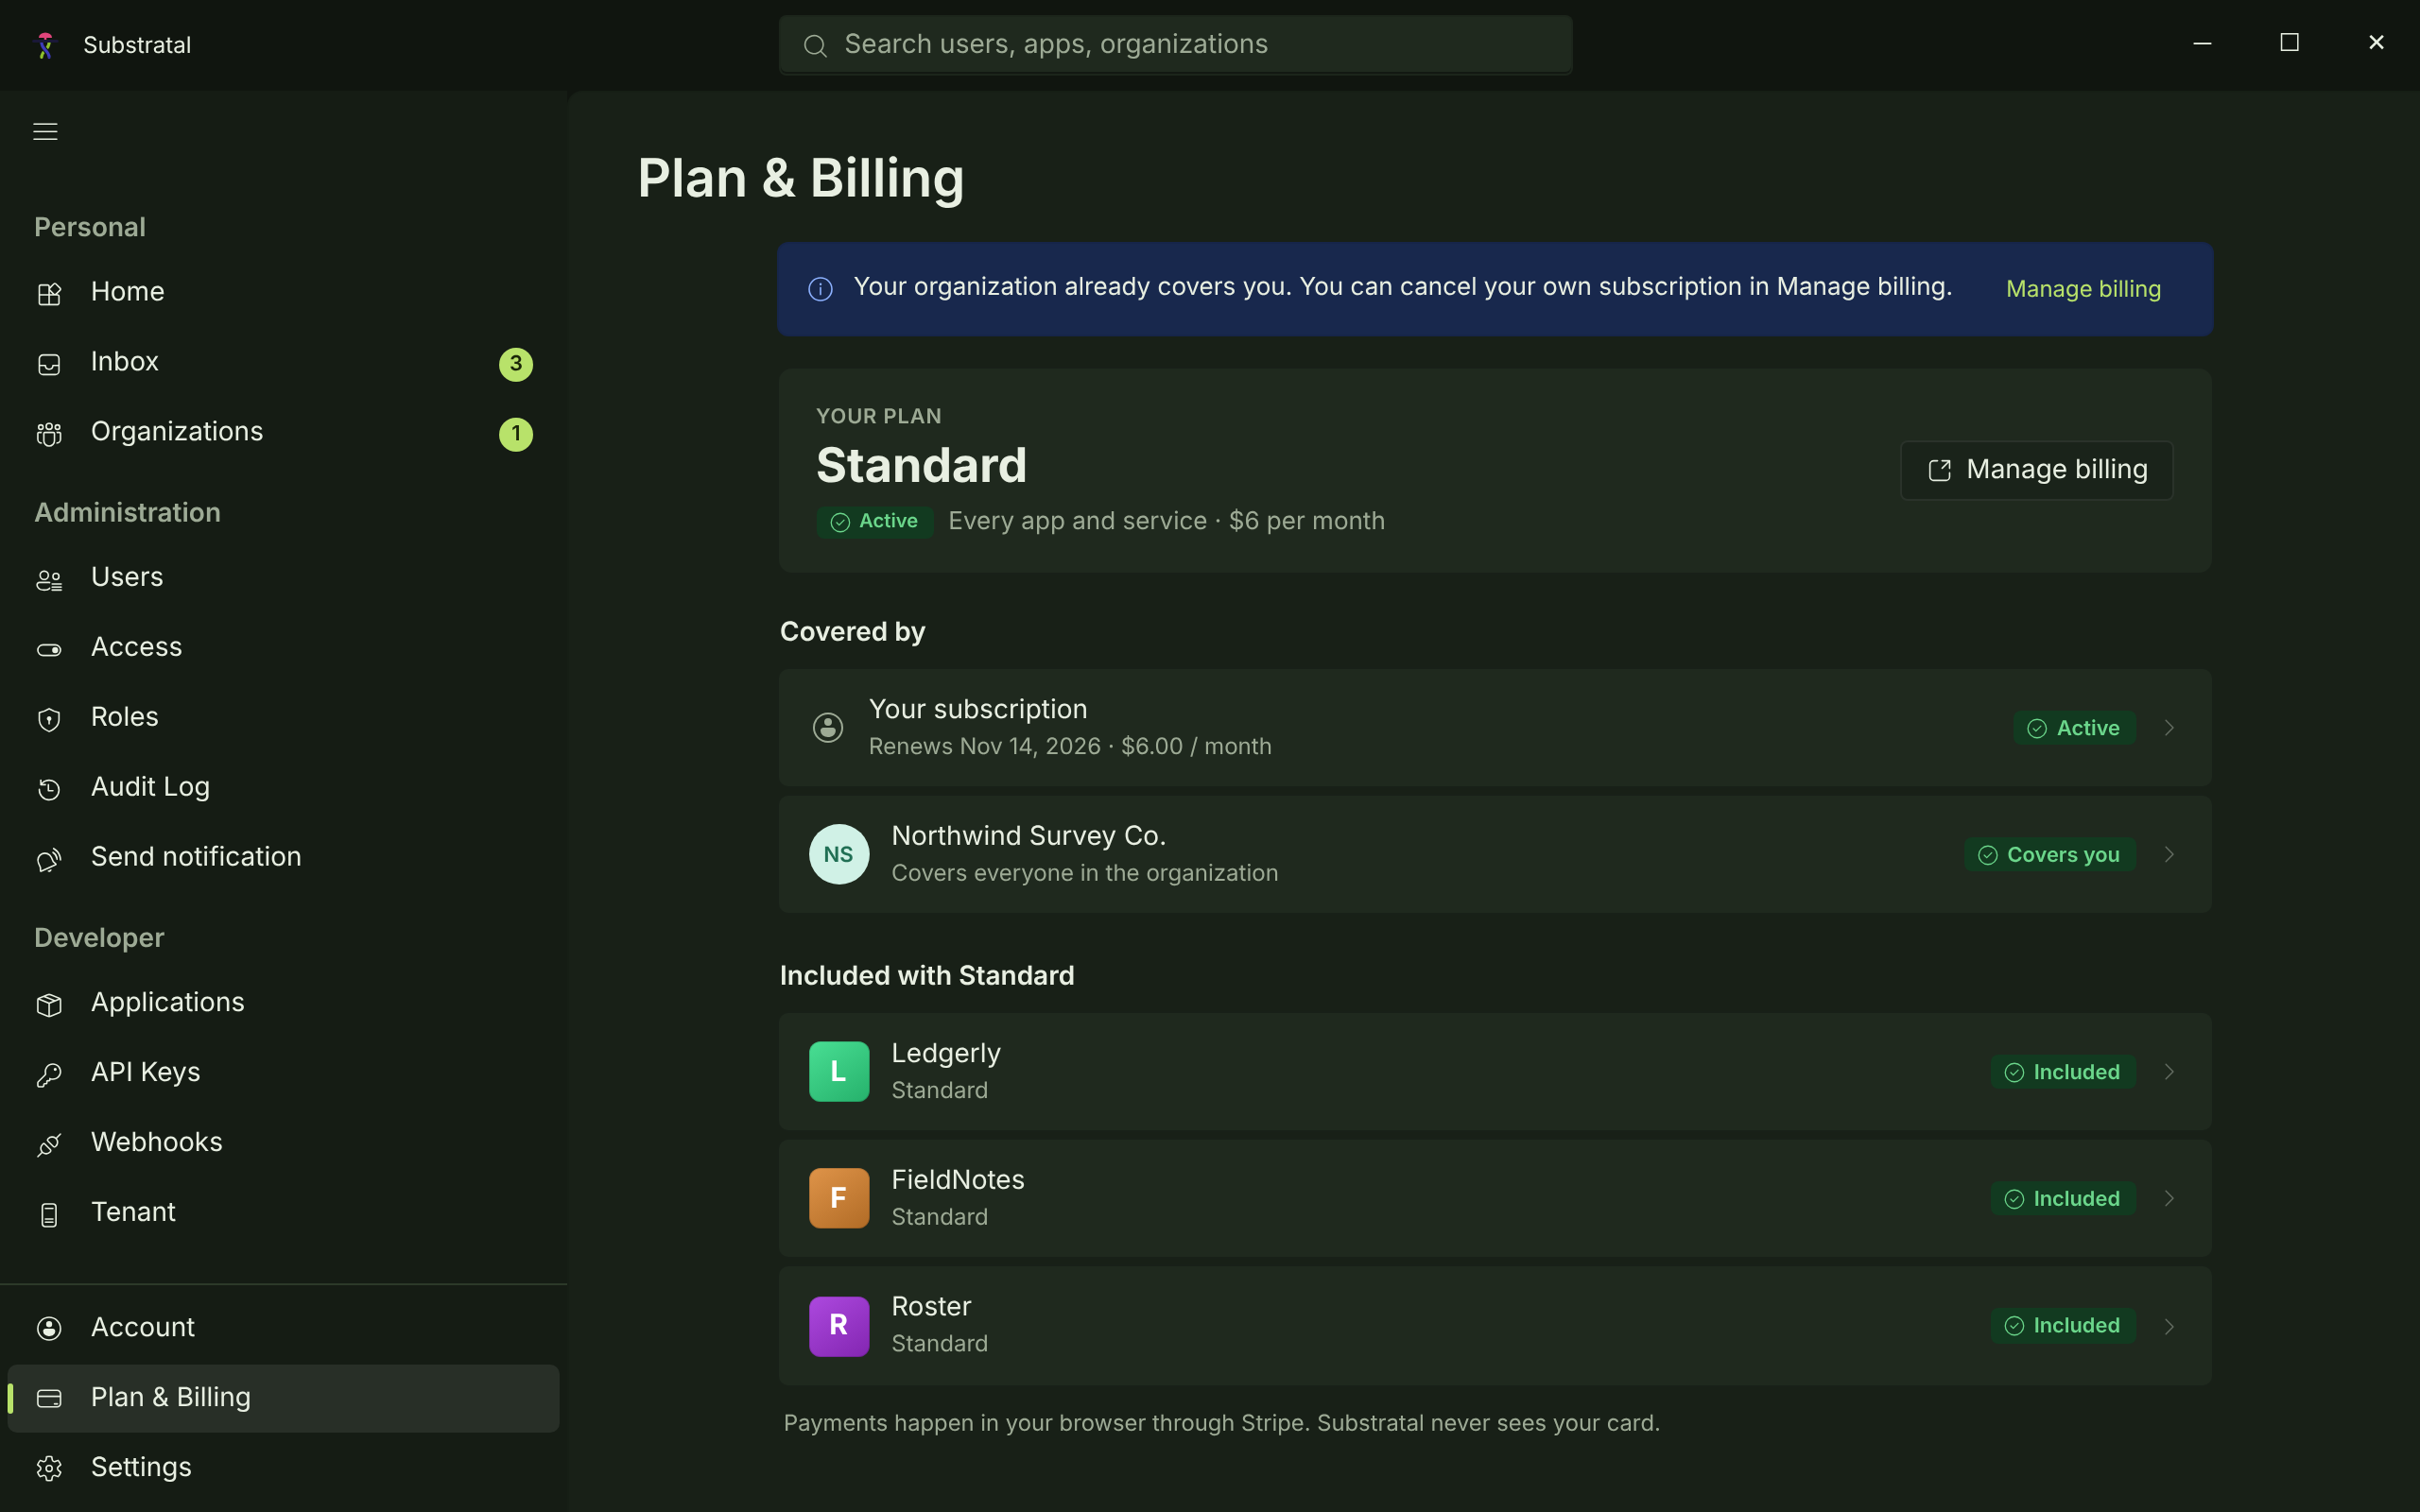Click the Ledgerly green L app icon
2420x1512 pixels.
(x=839, y=1071)
